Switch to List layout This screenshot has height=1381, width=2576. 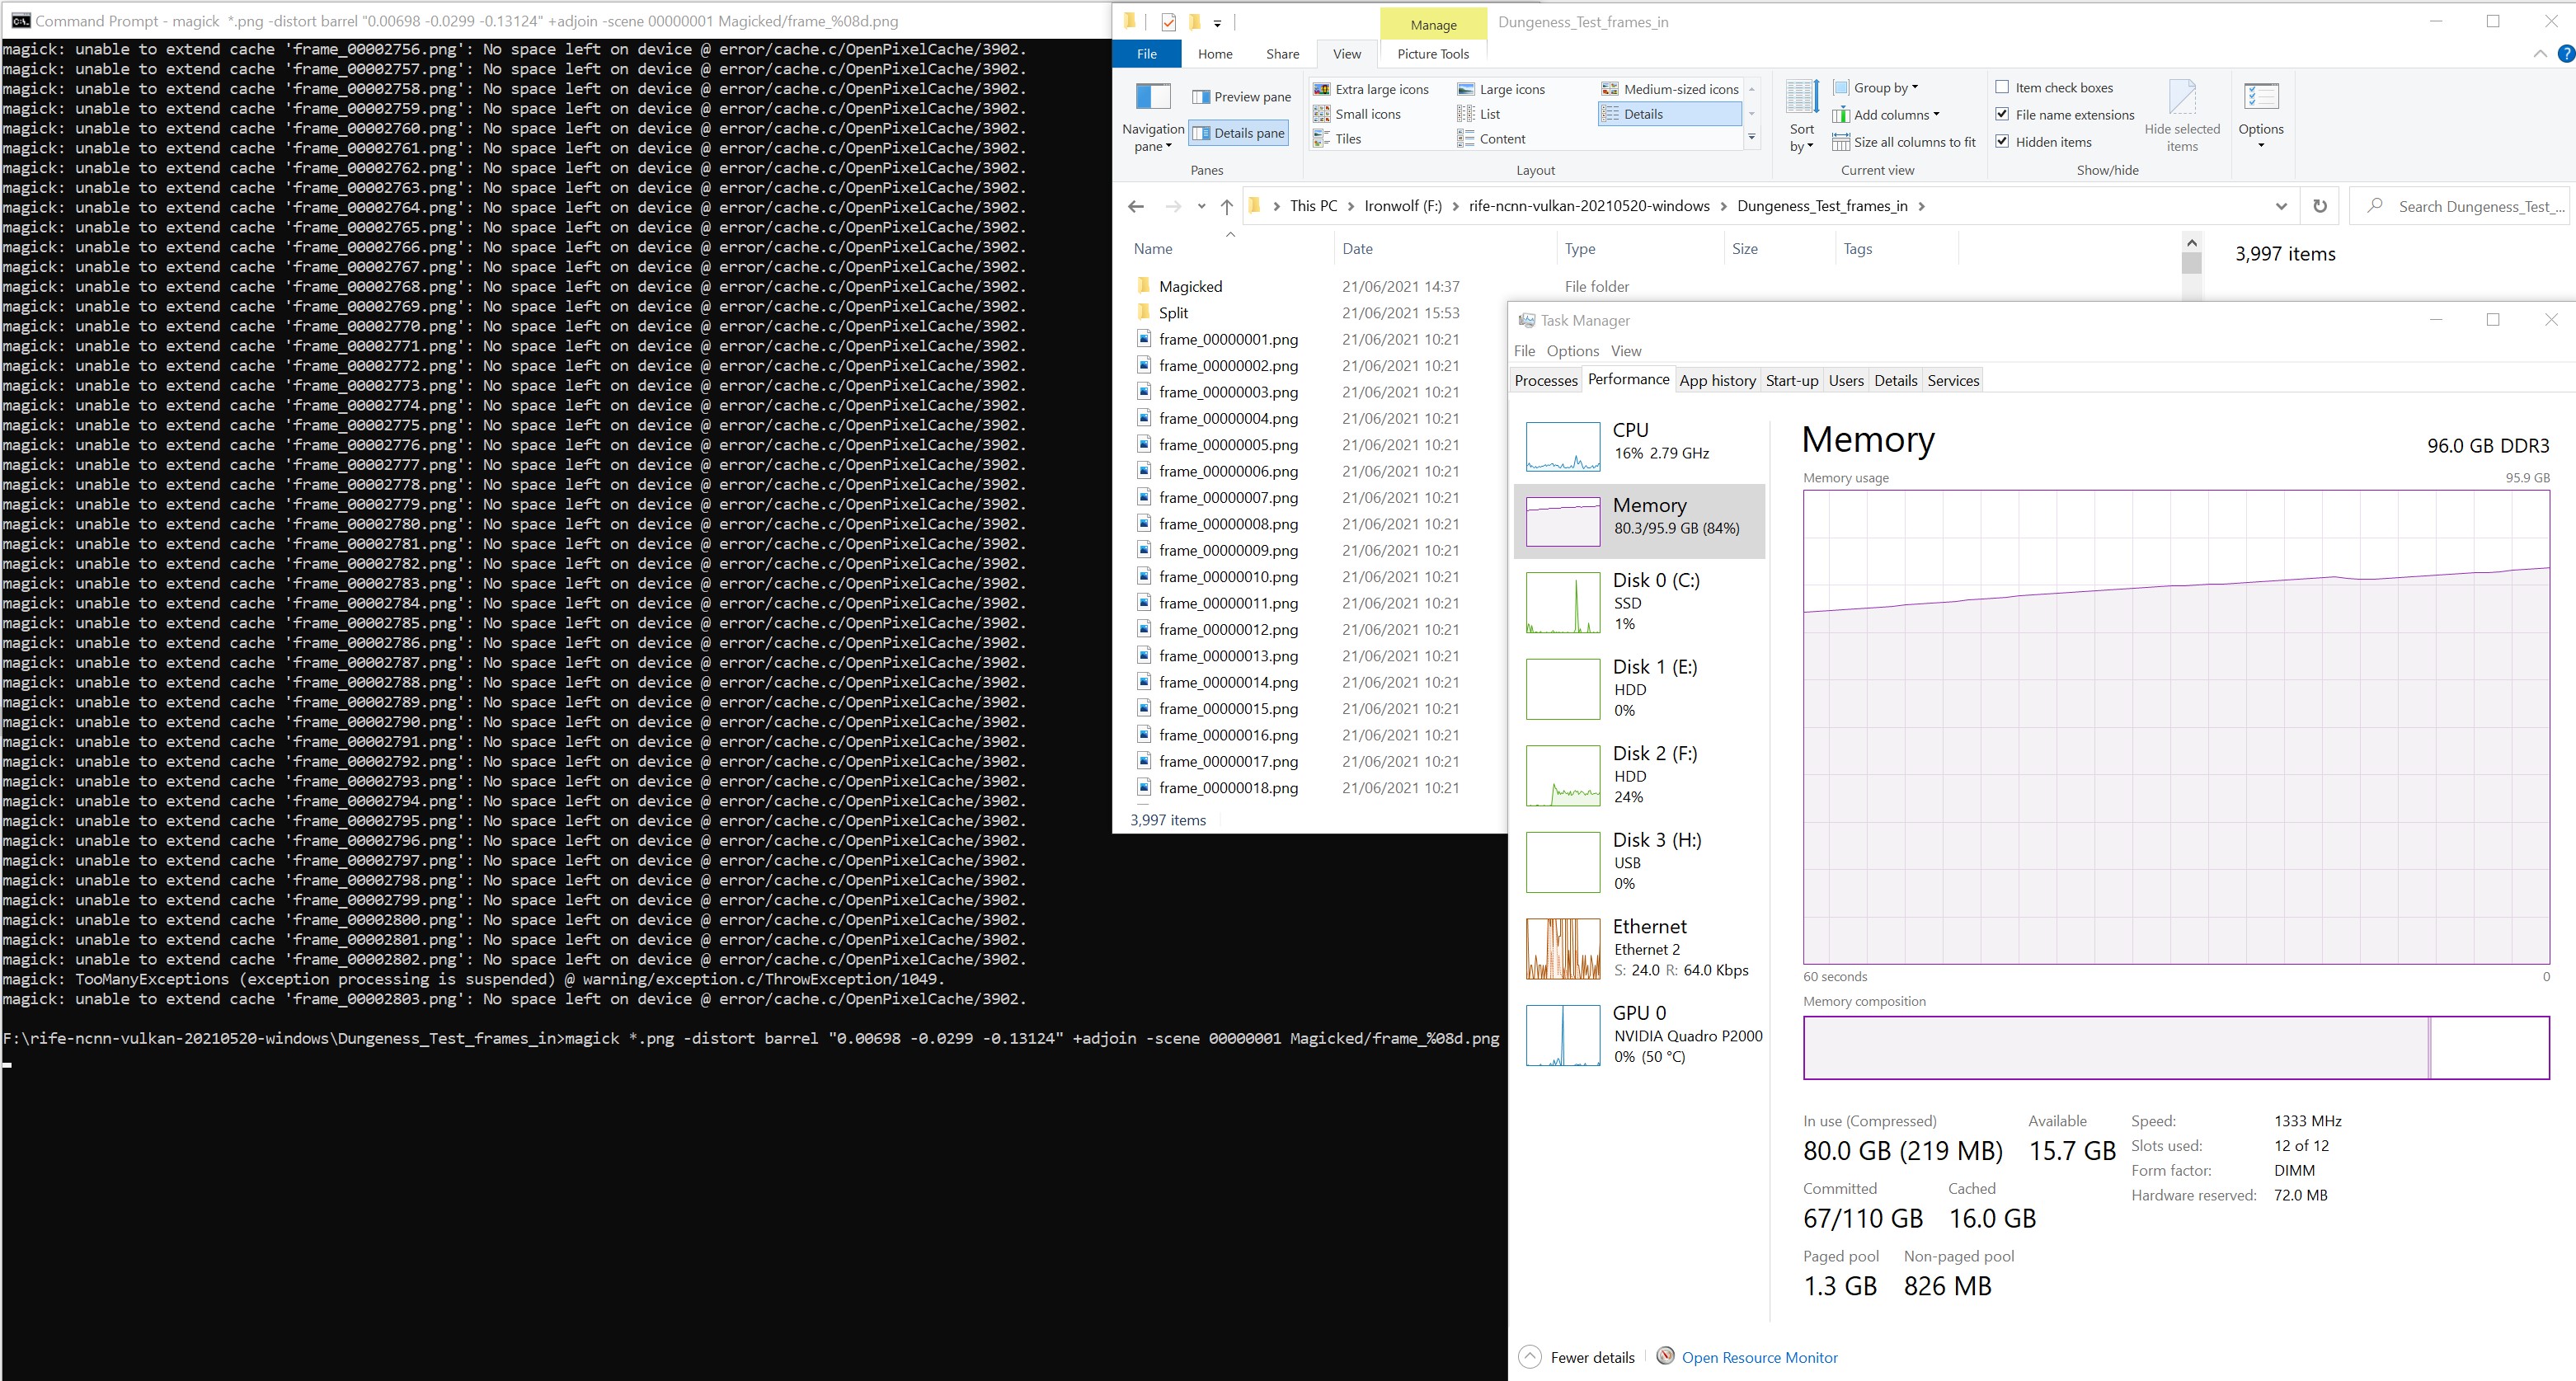coord(1479,114)
